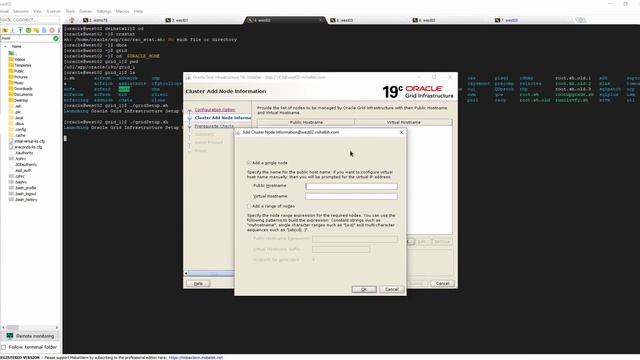Click the download arrow icon in the file toolbar
This screenshot has height=360, width=640.
coord(13,30)
